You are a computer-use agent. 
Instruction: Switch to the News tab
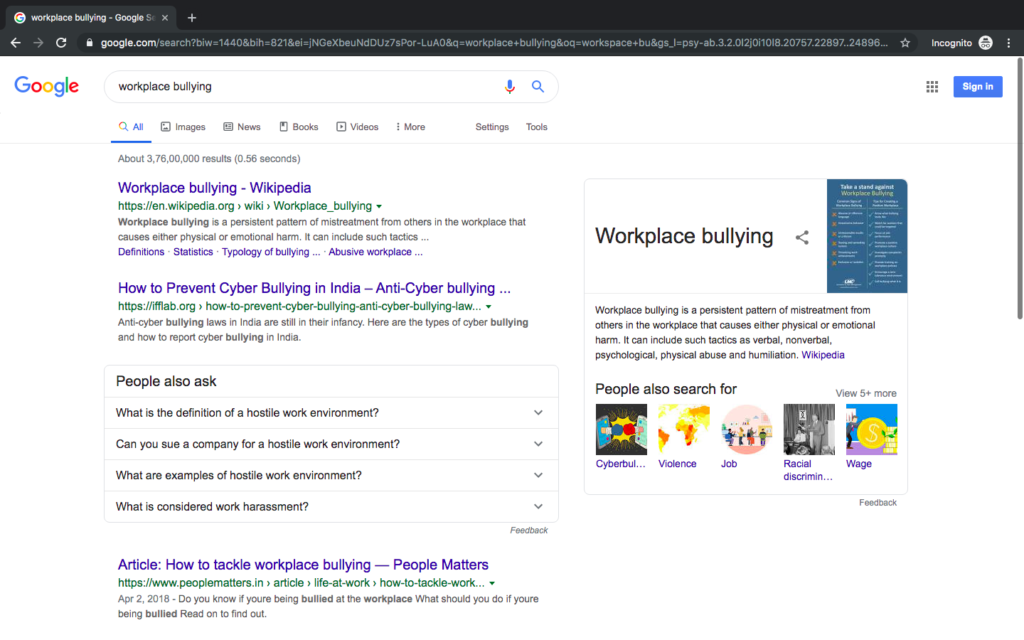point(242,127)
